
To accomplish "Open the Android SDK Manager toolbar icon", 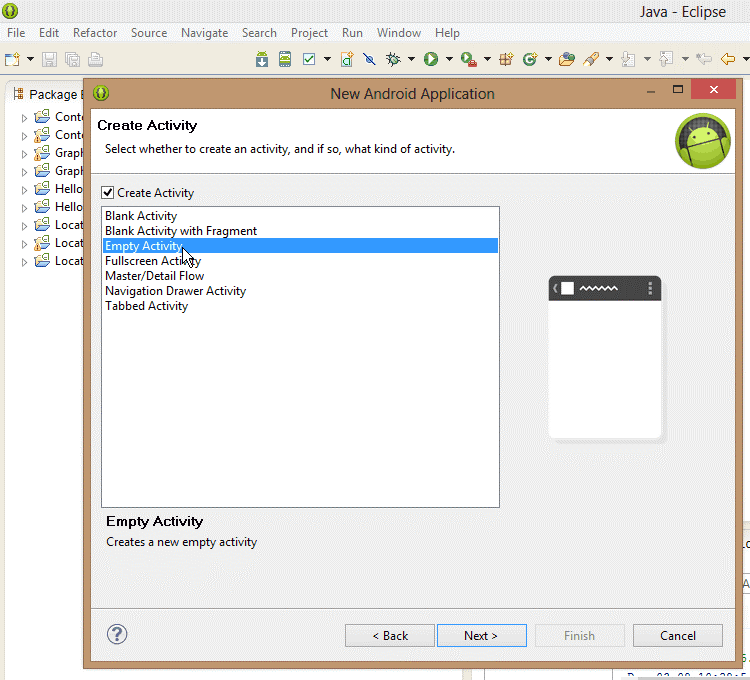I will [x=262, y=60].
